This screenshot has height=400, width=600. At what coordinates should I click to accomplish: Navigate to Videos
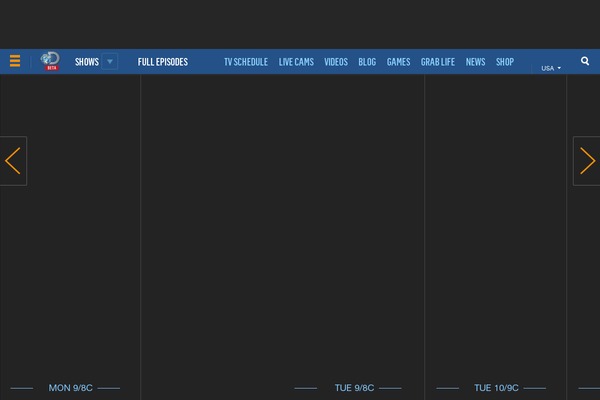tap(336, 62)
